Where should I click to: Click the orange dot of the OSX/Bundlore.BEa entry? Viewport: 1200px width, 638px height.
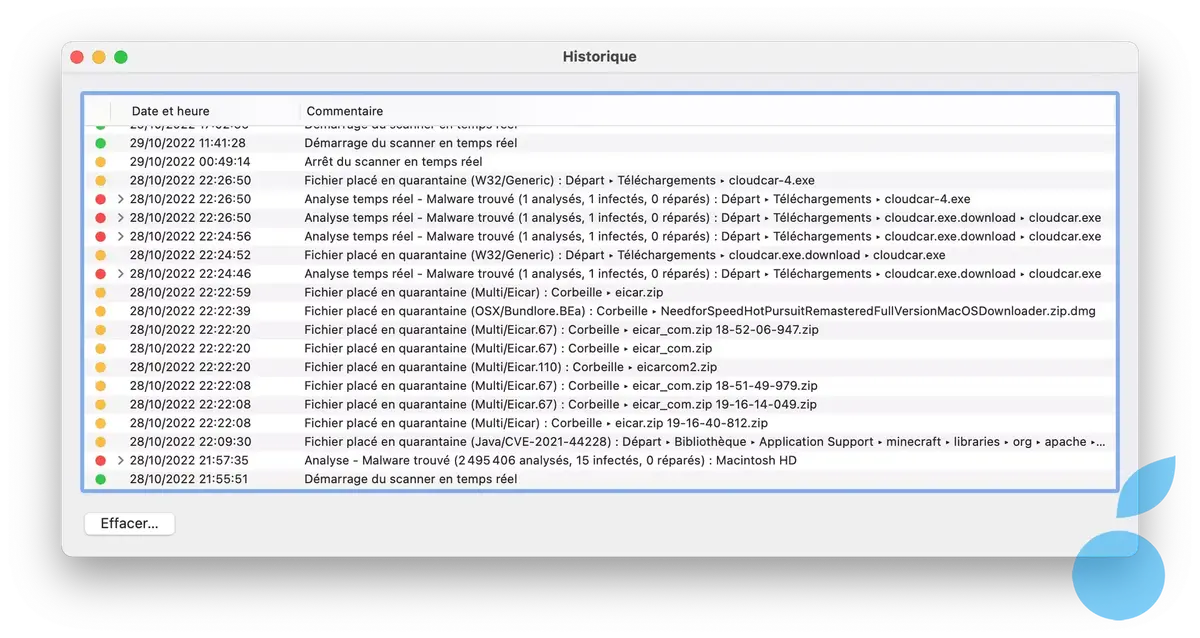(100, 311)
